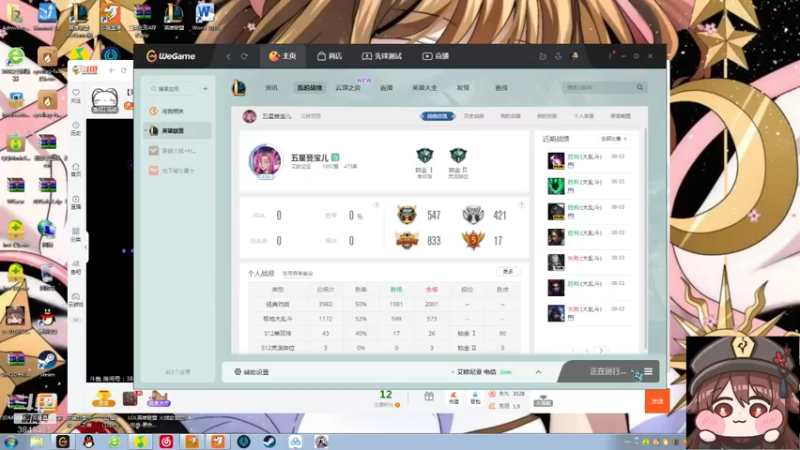Viewport: 800px width, 450px height.
Task: Go to next page of recent matches
Action: (601, 351)
